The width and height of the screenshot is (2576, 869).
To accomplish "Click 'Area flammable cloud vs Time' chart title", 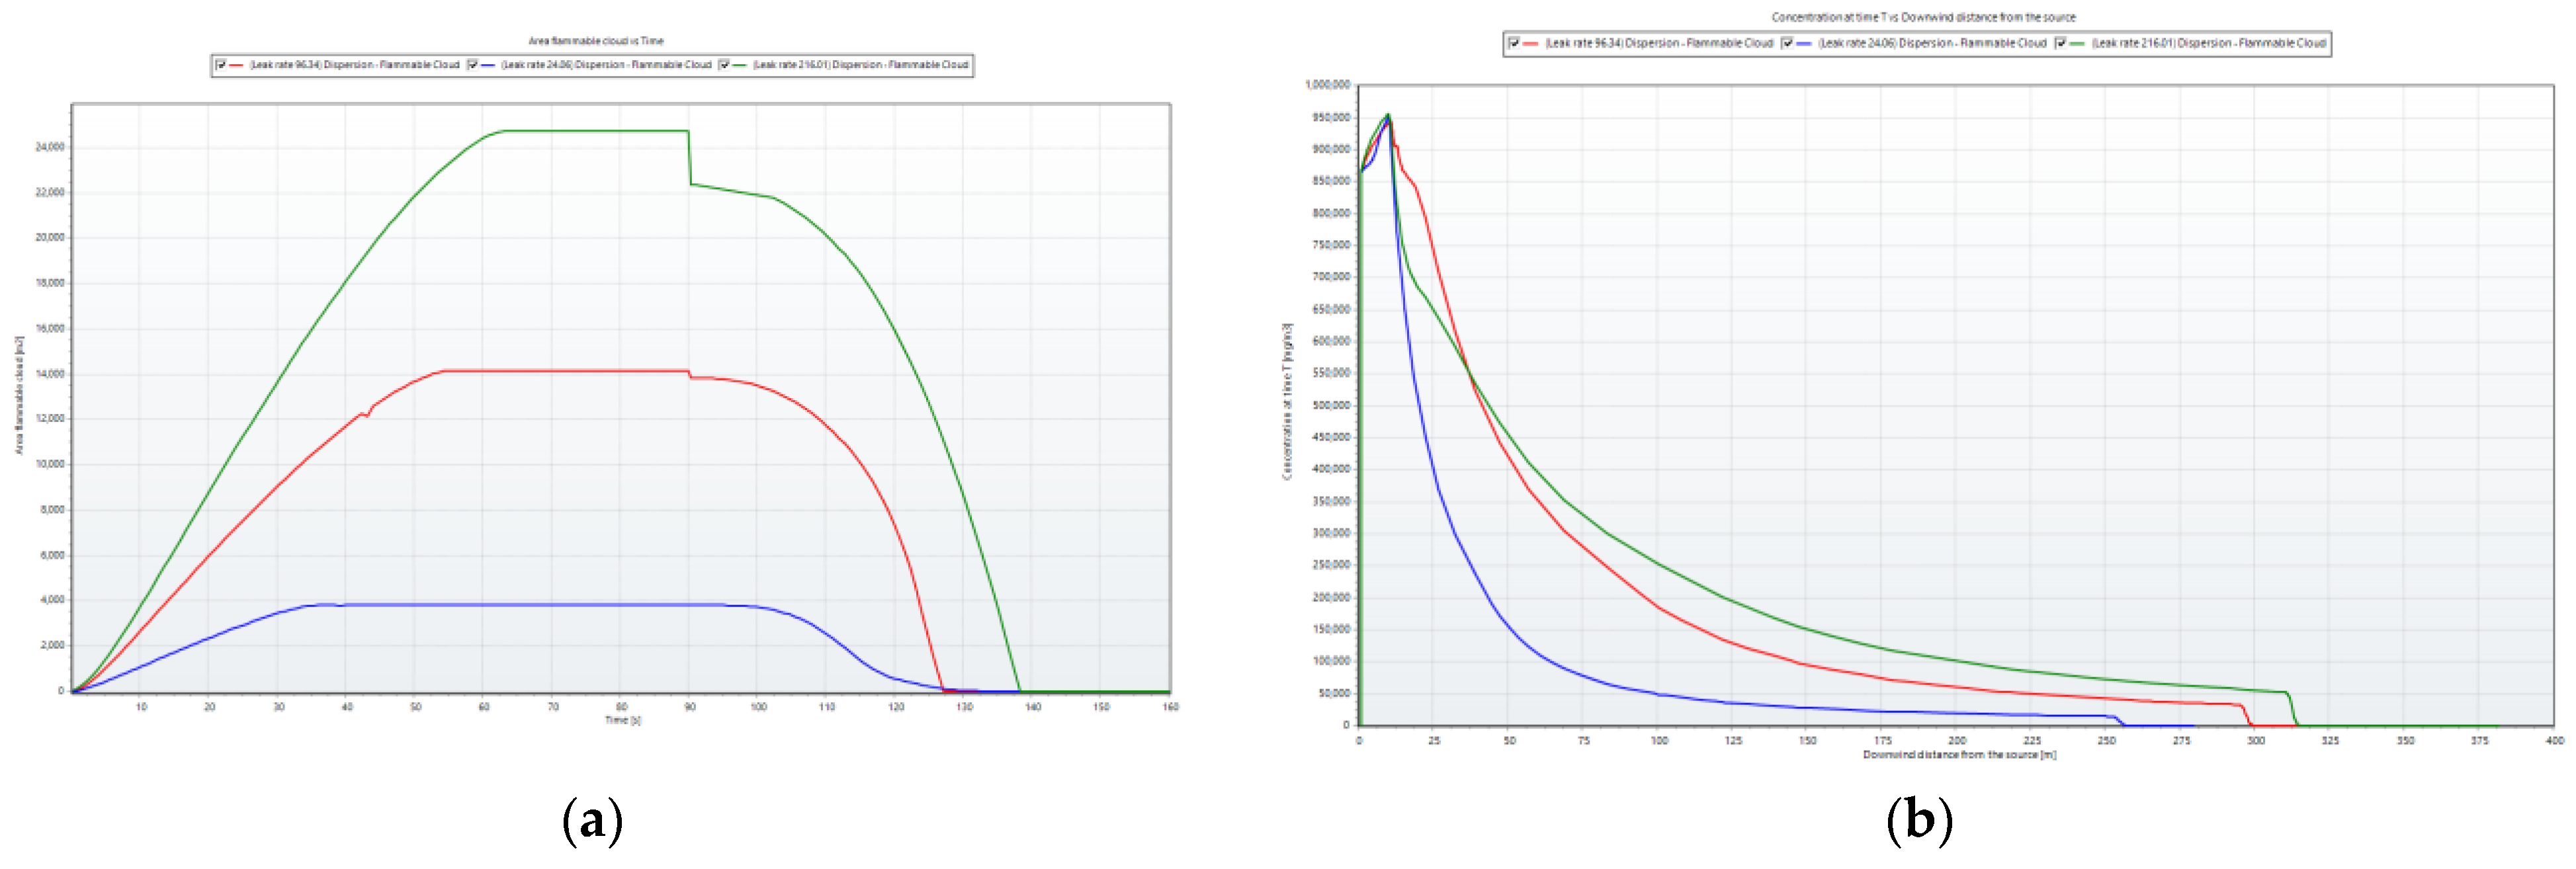I will click(596, 41).
